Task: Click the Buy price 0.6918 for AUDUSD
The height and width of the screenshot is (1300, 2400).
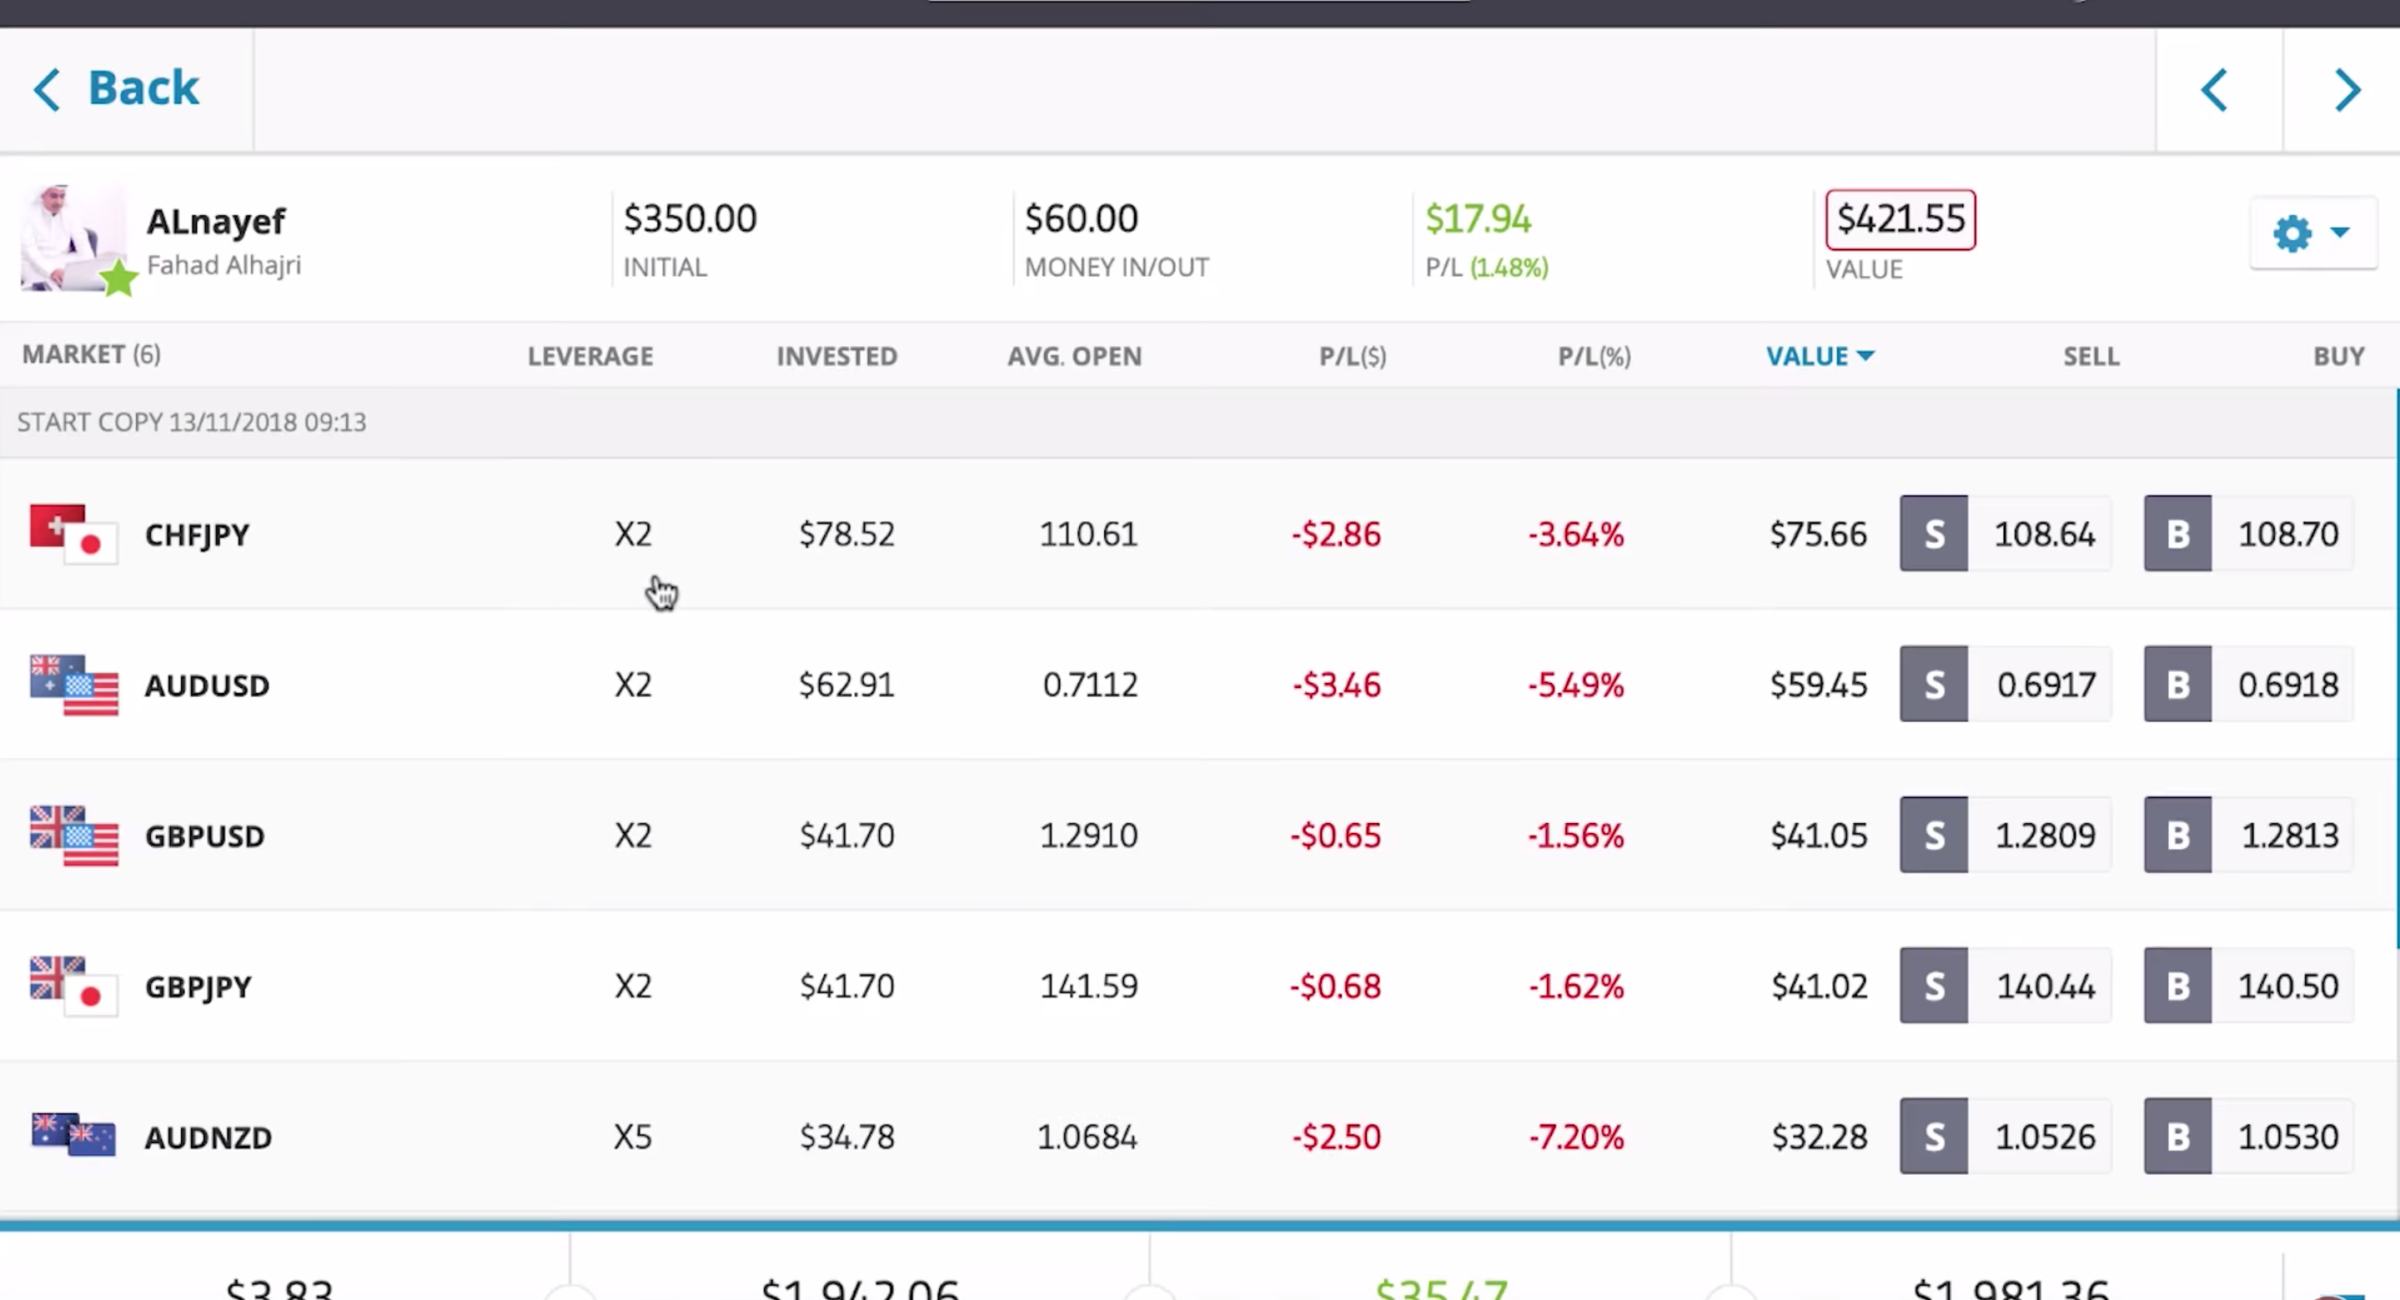Action: click(x=2289, y=684)
